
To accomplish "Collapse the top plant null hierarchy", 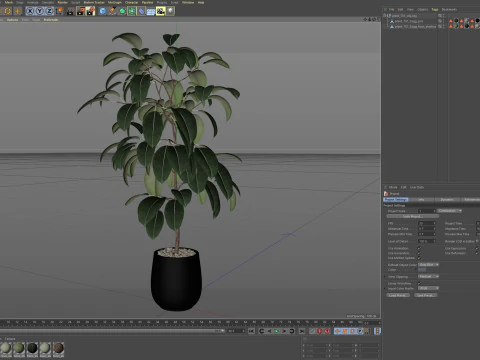I will [x=385, y=16].
